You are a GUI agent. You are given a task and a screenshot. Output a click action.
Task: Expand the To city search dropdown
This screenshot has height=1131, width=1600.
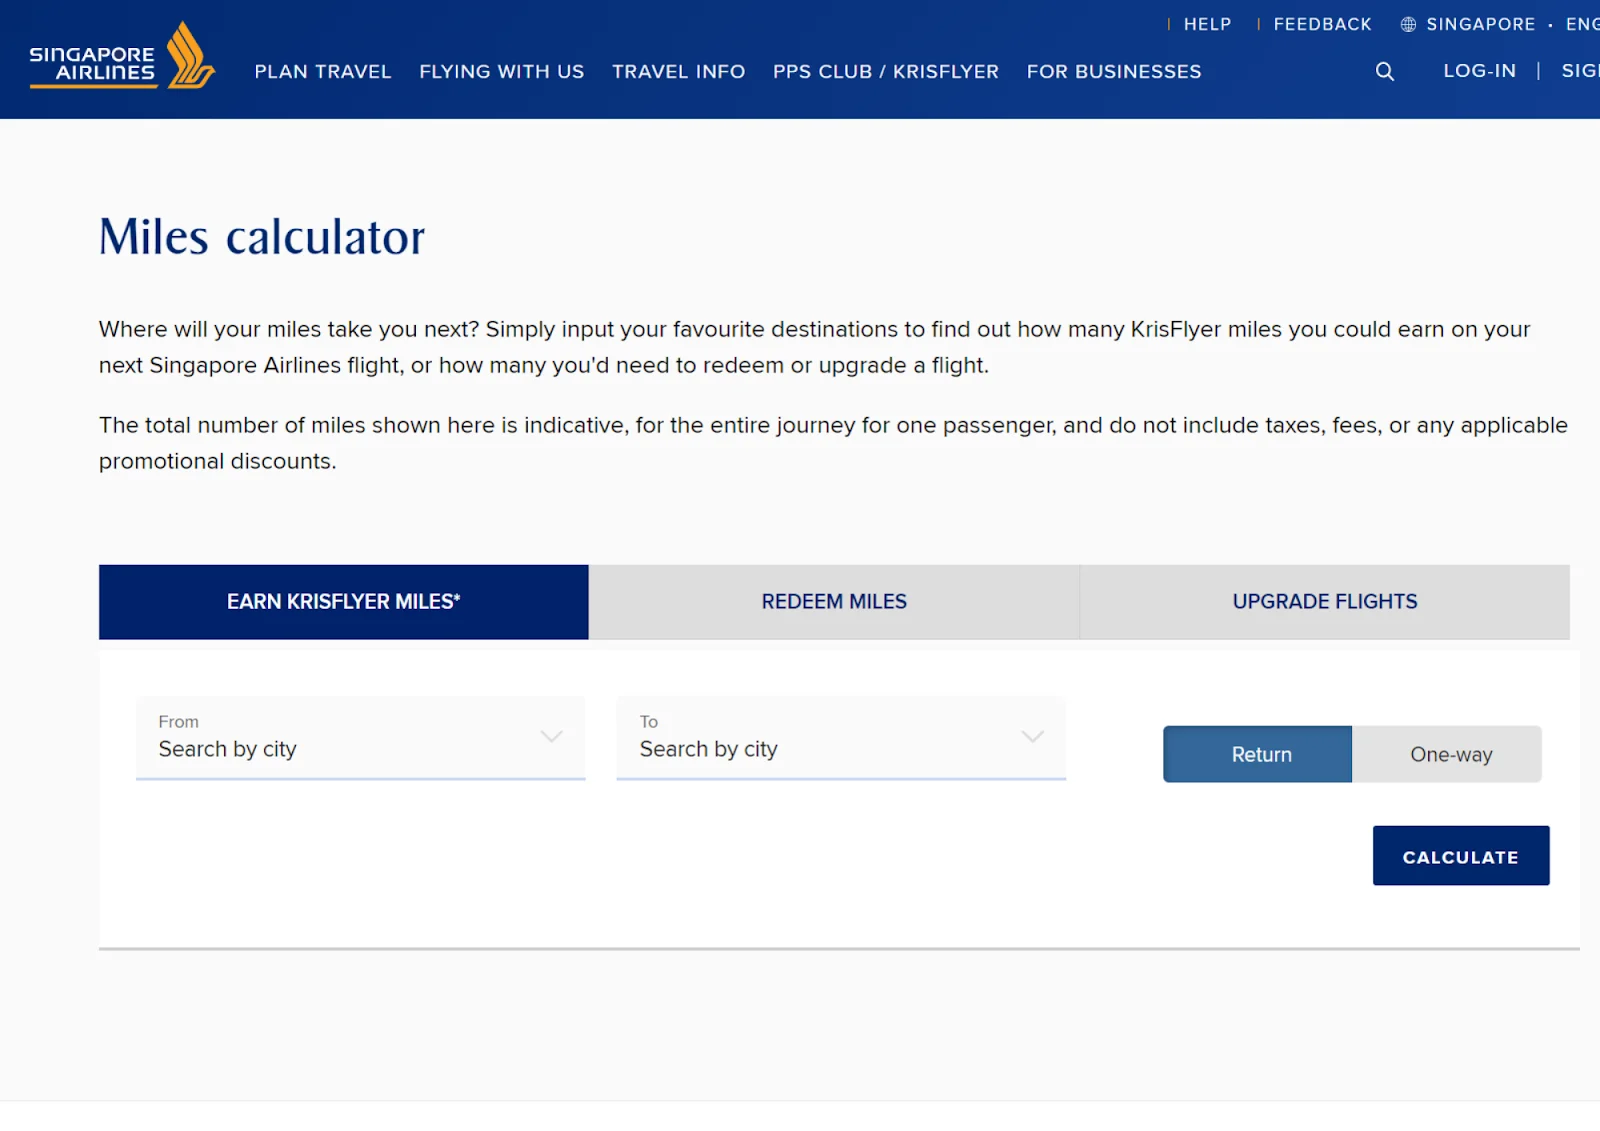point(1032,736)
